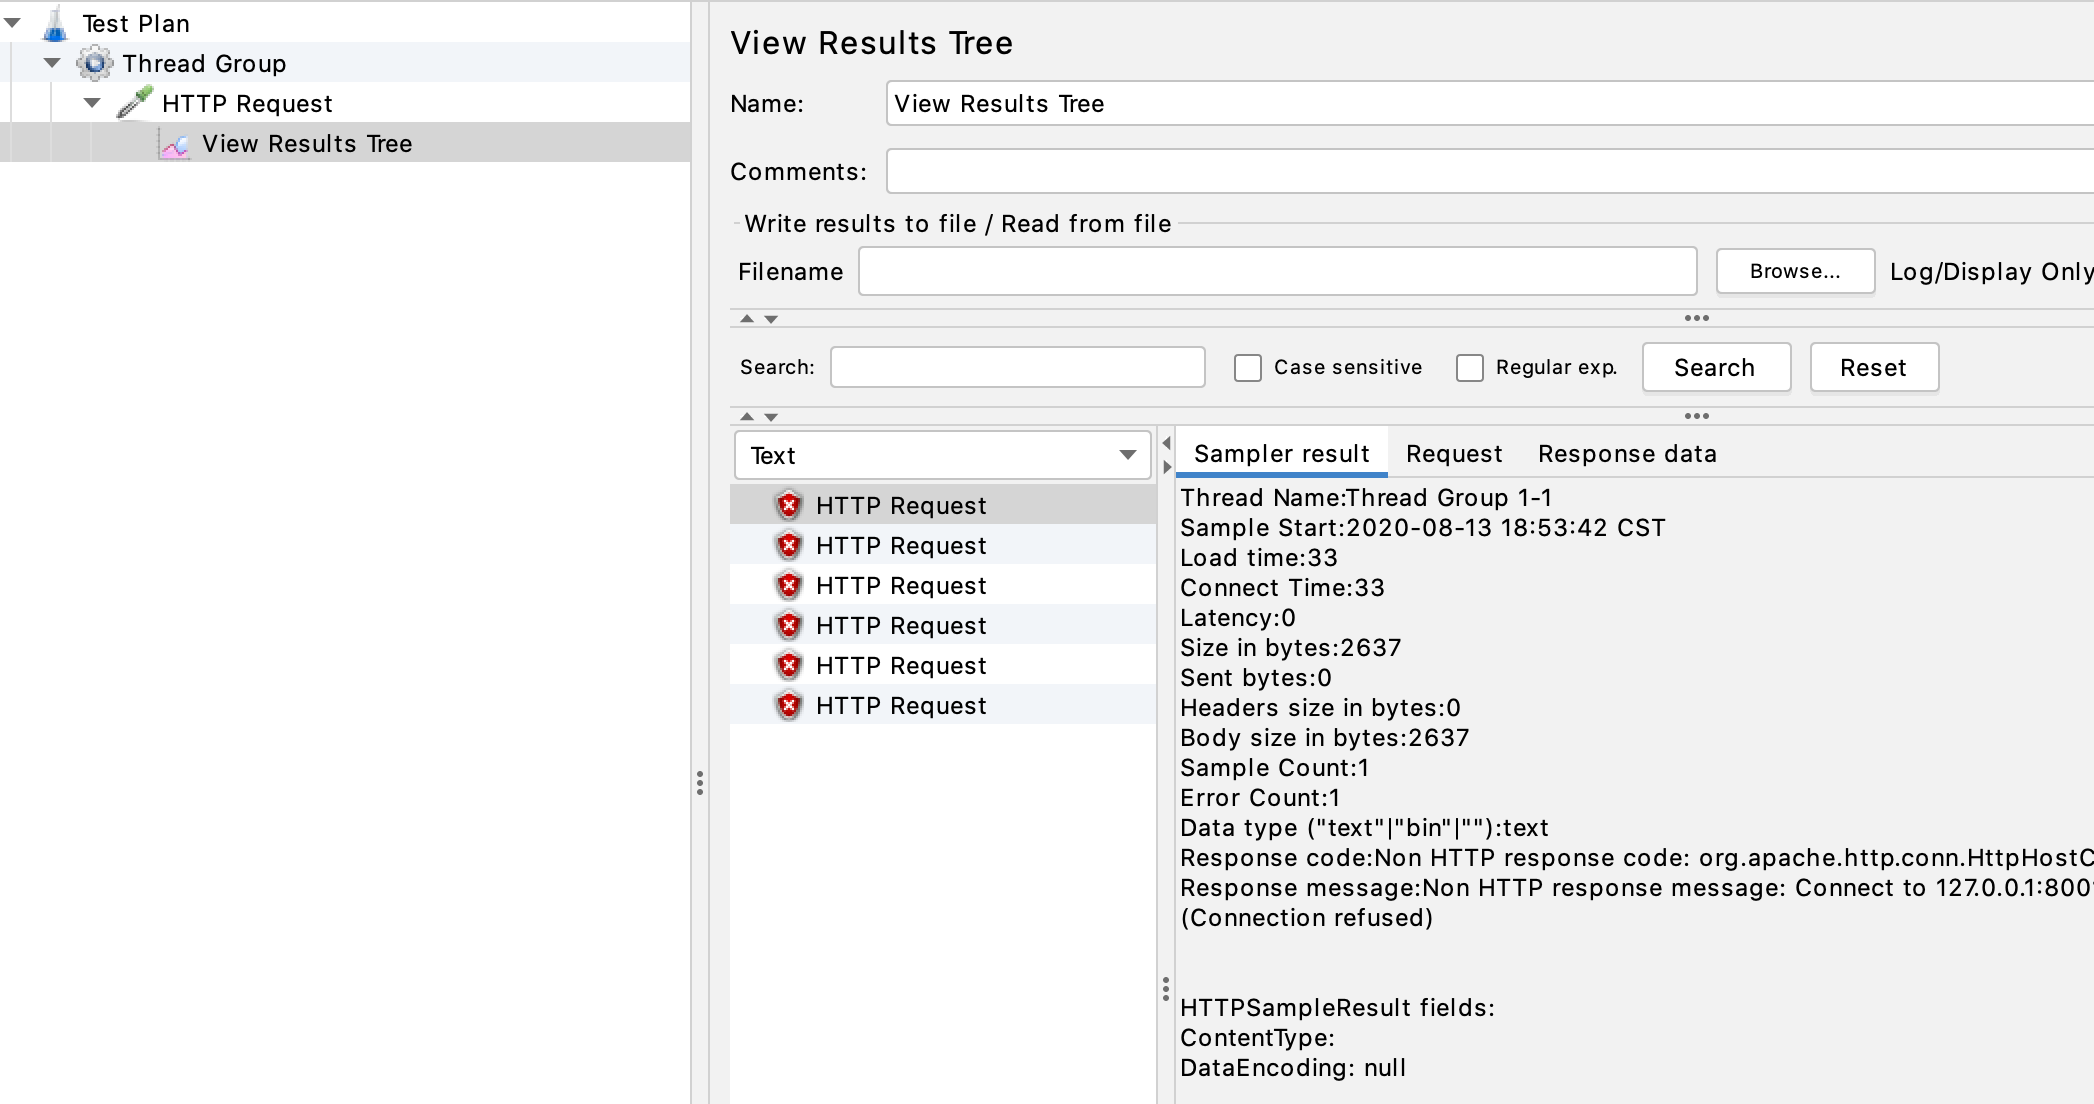The width and height of the screenshot is (2094, 1104).
Task: Select Test Plan in the tree
Action: [136, 24]
